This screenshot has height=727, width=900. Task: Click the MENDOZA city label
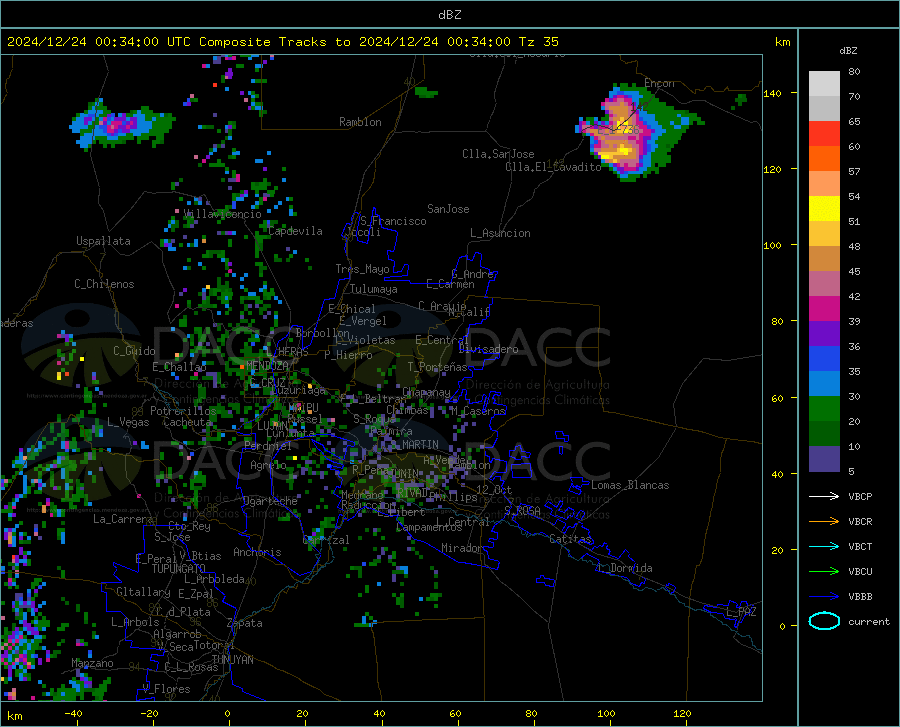tap(267, 365)
